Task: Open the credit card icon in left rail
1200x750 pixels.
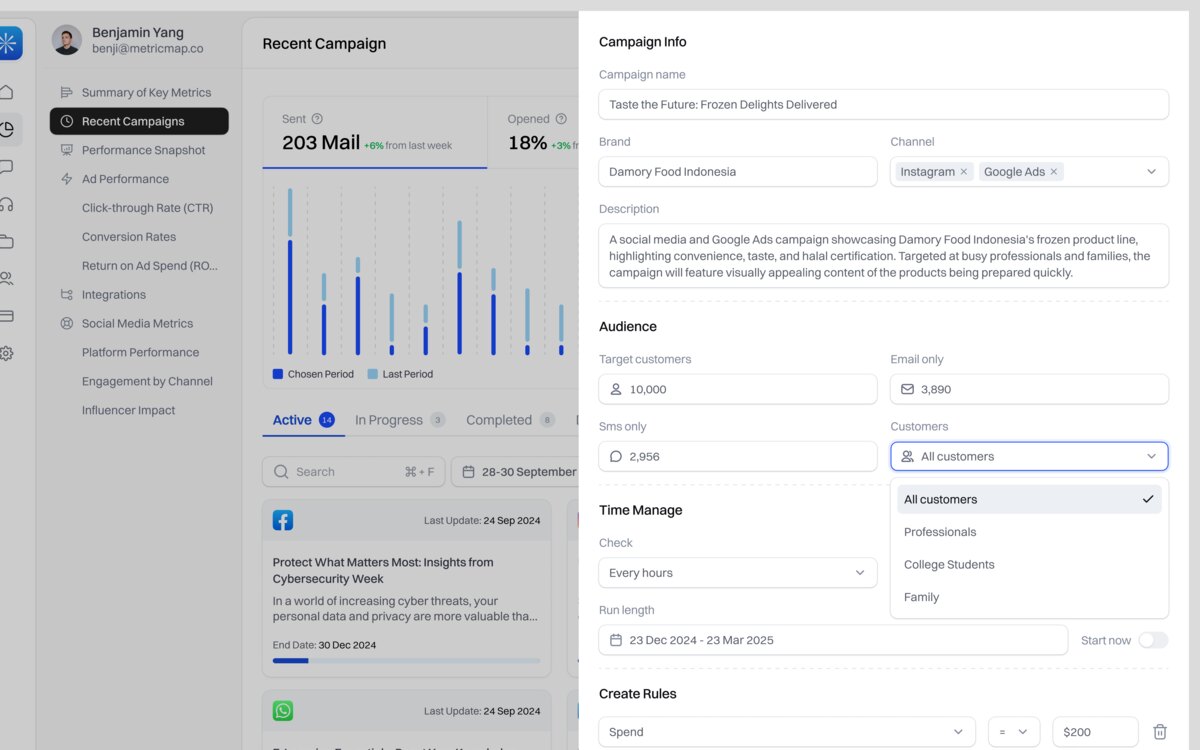Action: pyautogui.click(x=7, y=316)
